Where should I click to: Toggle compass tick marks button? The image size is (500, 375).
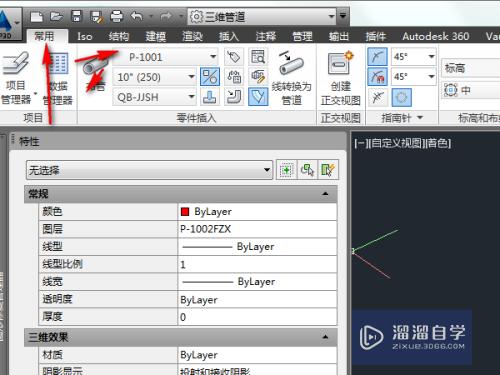point(377,57)
